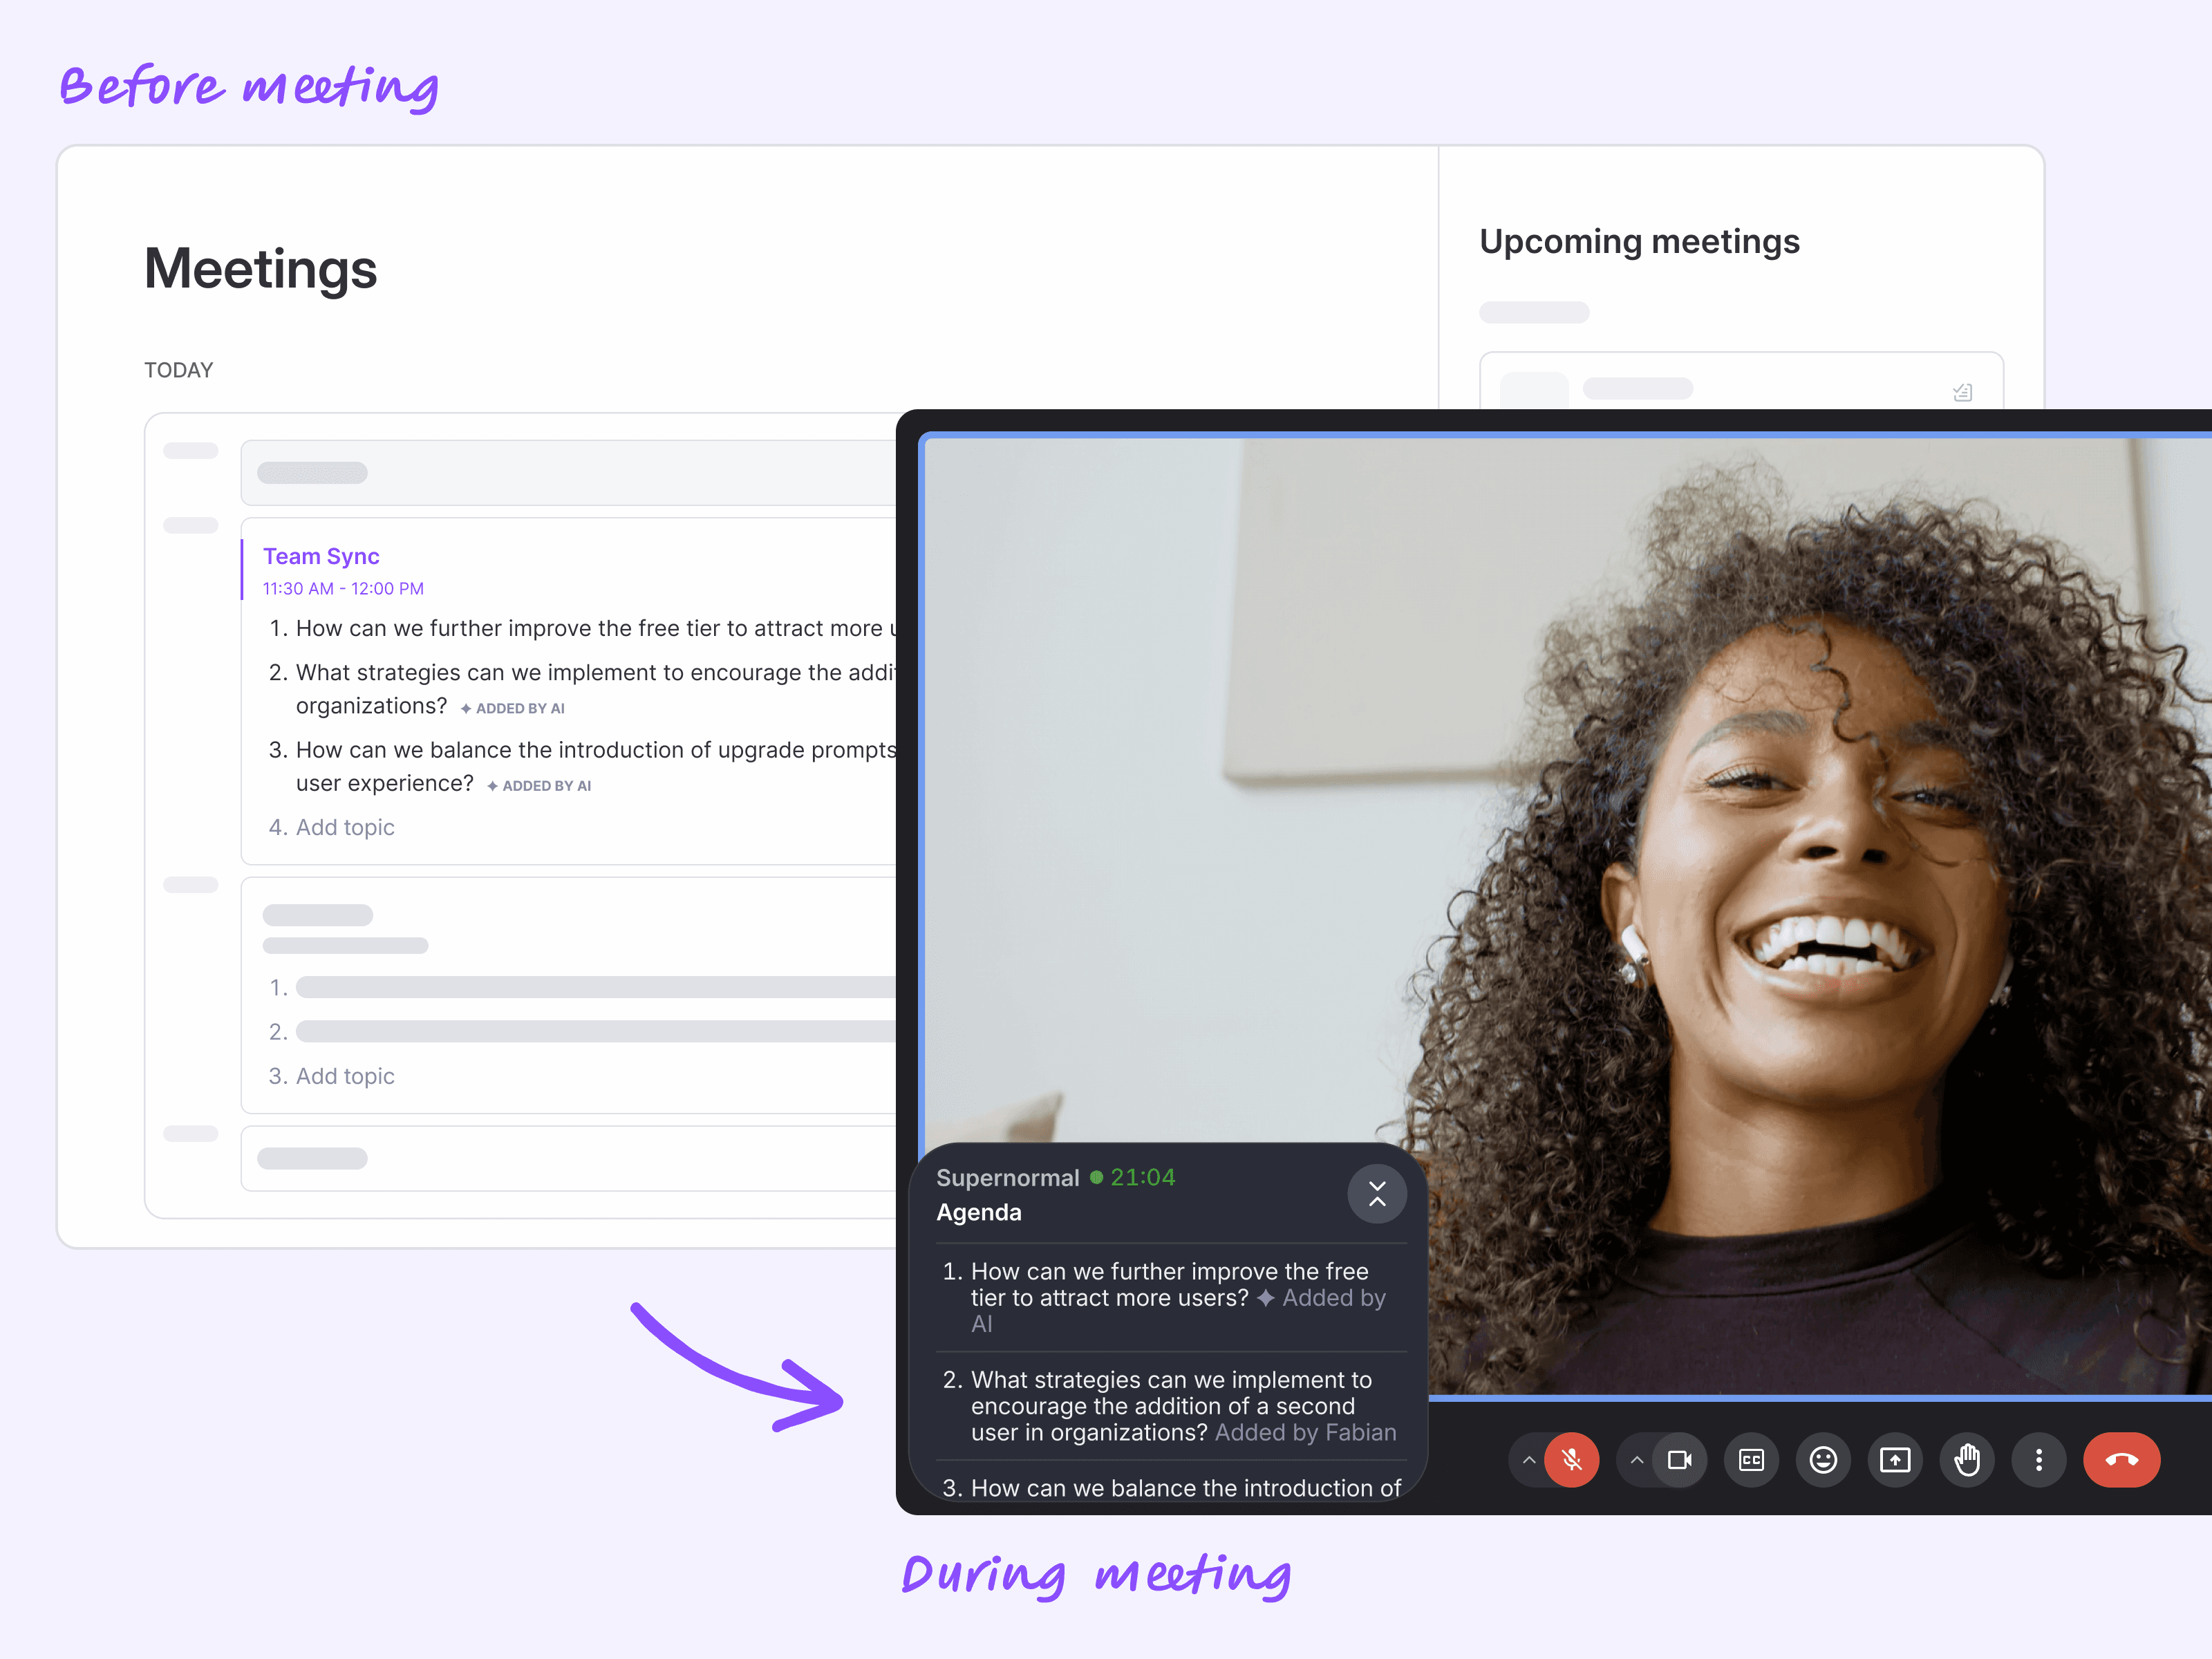
Task: Click Add topic under Team Sync
Action: point(345,827)
